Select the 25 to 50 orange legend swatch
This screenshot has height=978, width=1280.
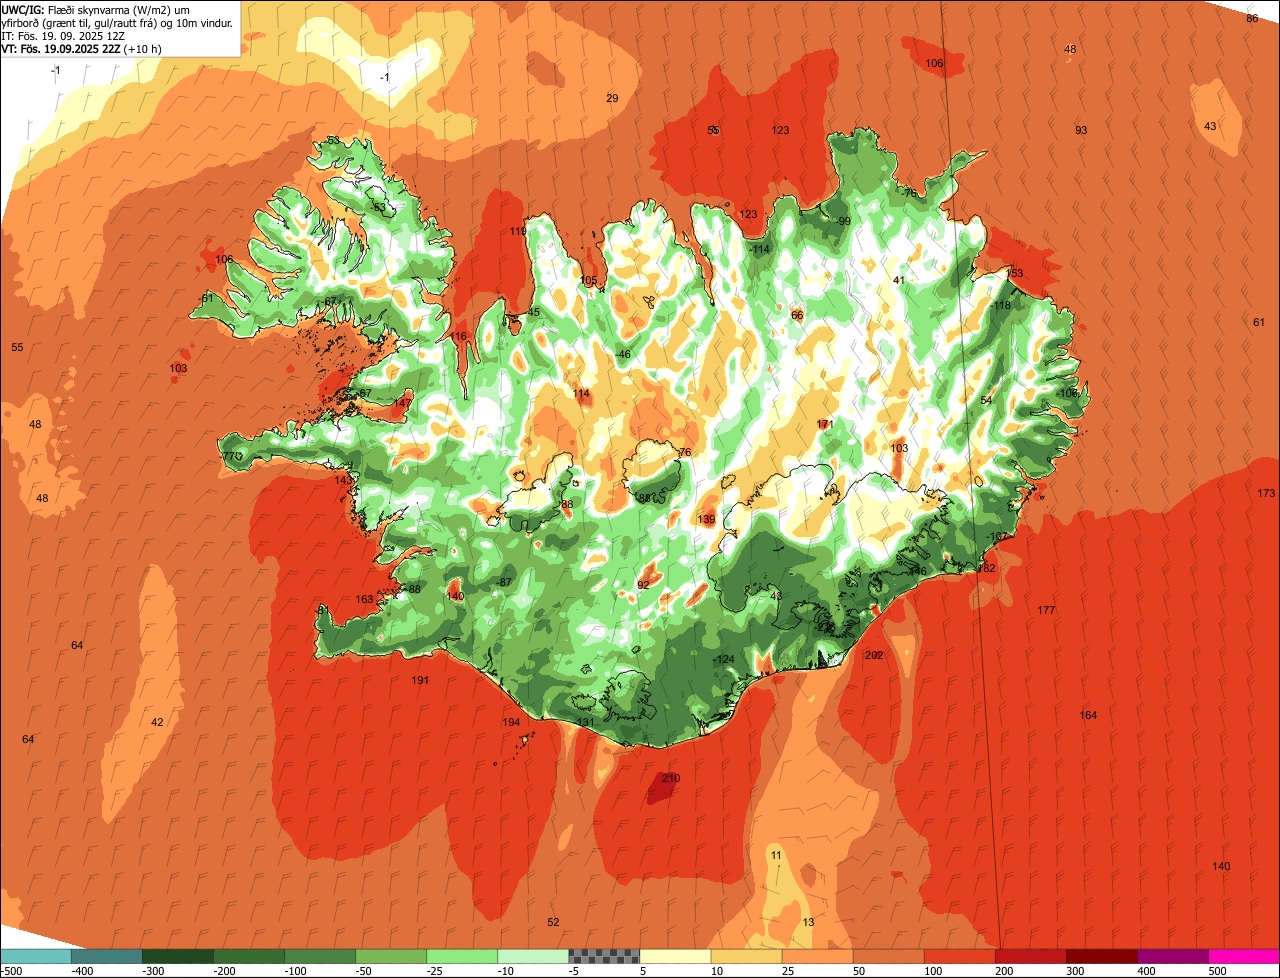(816, 956)
